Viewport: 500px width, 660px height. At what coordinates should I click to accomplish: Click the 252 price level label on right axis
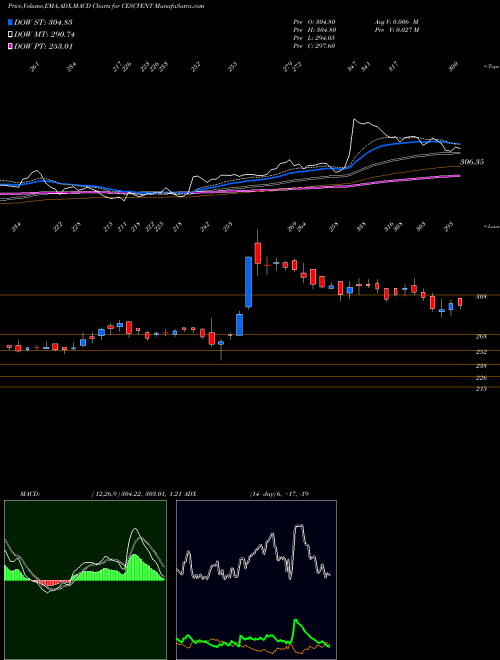click(x=481, y=352)
